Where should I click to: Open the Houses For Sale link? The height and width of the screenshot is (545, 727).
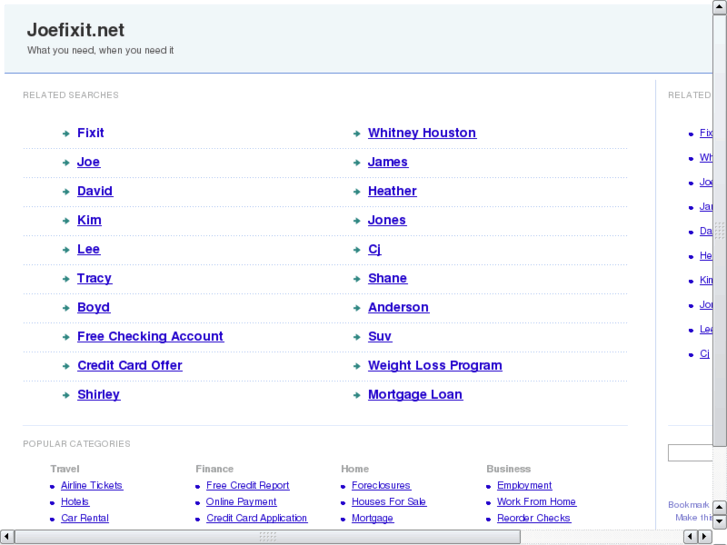[x=388, y=502]
